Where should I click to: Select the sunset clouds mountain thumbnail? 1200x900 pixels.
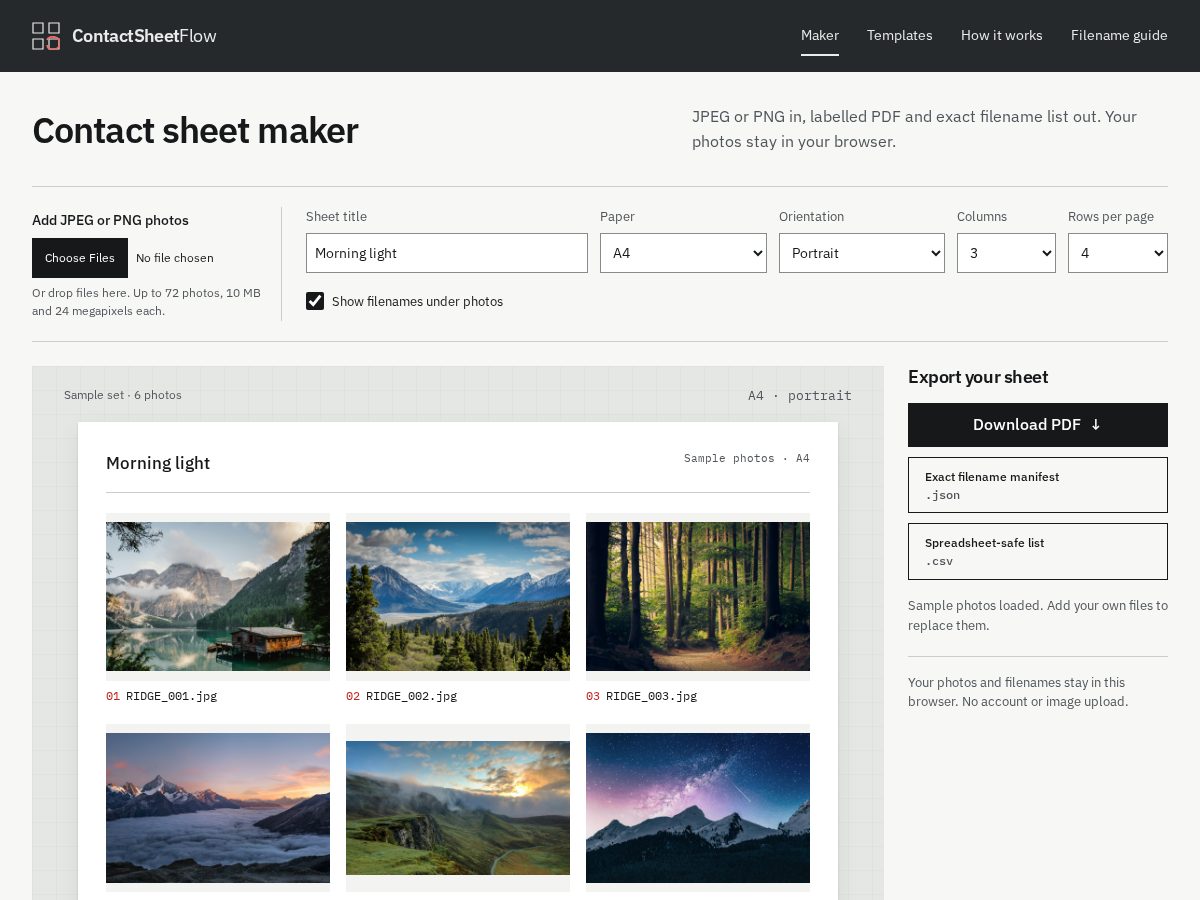tap(218, 808)
